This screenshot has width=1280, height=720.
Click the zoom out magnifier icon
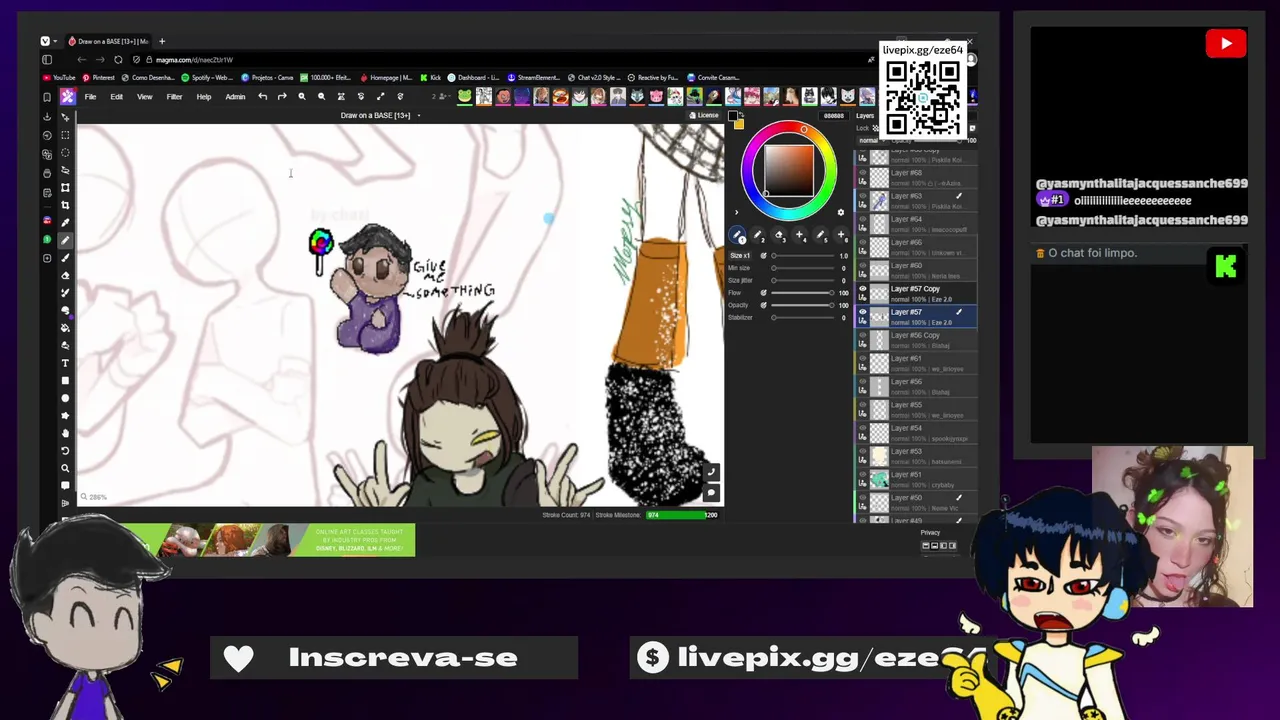click(x=321, y=97)
